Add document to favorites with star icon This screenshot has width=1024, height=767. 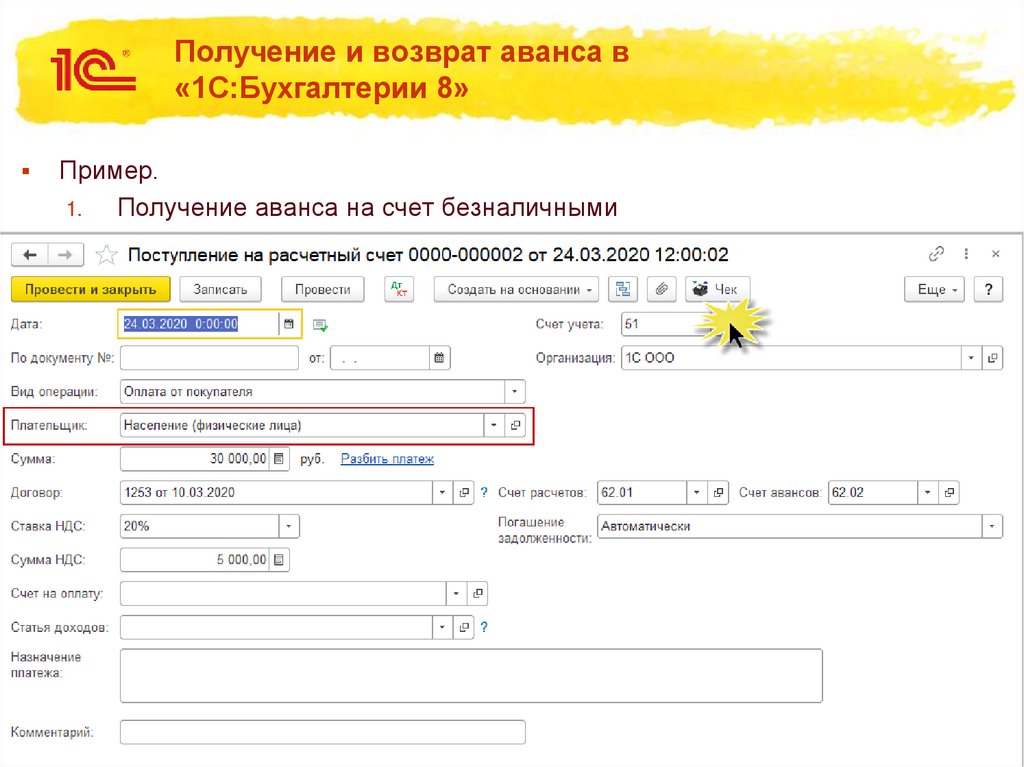tap(106, 255)
